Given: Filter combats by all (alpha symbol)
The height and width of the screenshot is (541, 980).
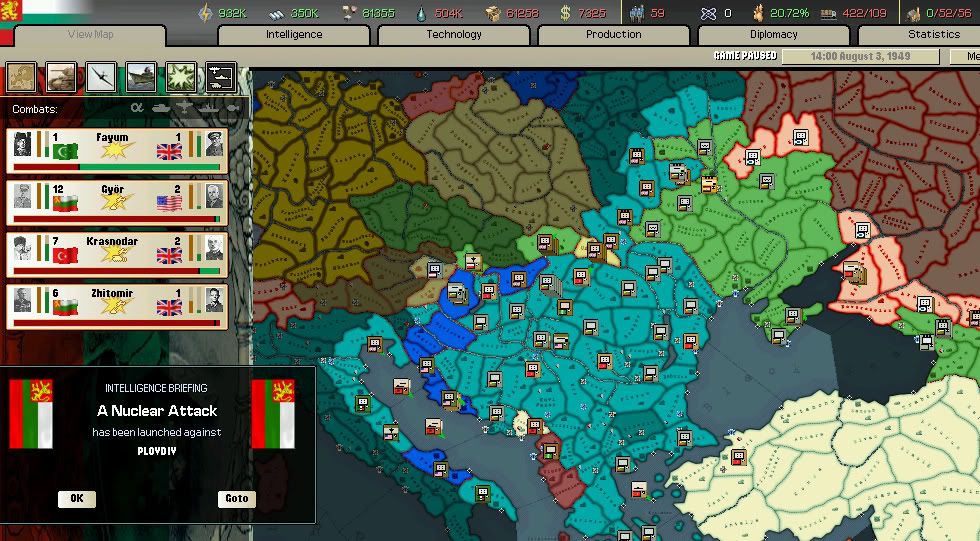Looking at the screenshot, I should [137, 108].
